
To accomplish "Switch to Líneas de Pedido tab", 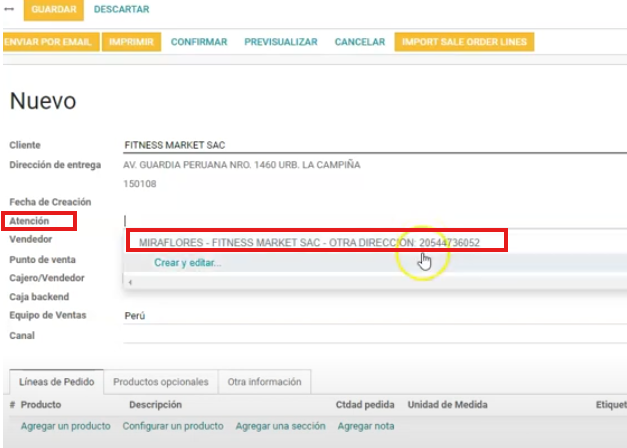I will pos(56,382).
